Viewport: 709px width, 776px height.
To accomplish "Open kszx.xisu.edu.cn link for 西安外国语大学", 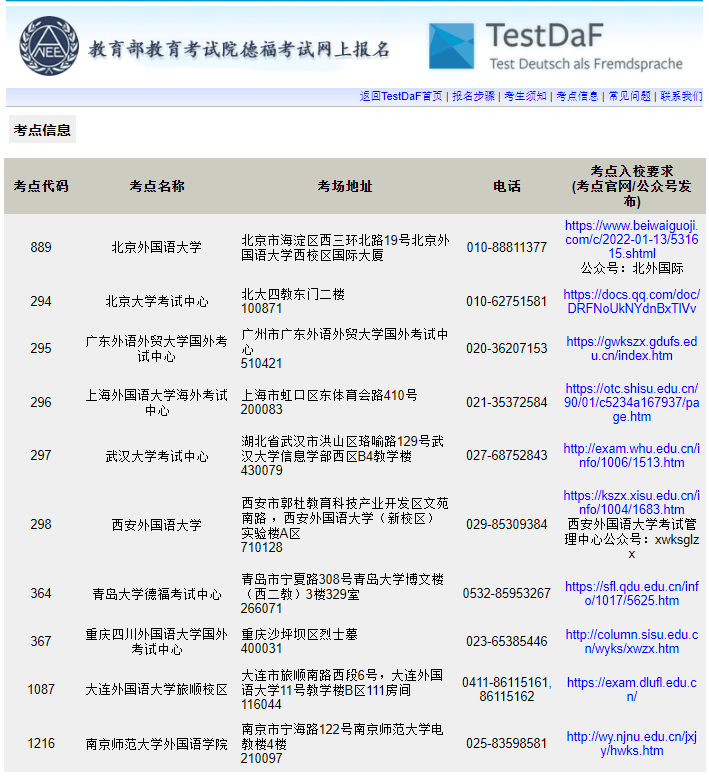I will pos(631,502).
